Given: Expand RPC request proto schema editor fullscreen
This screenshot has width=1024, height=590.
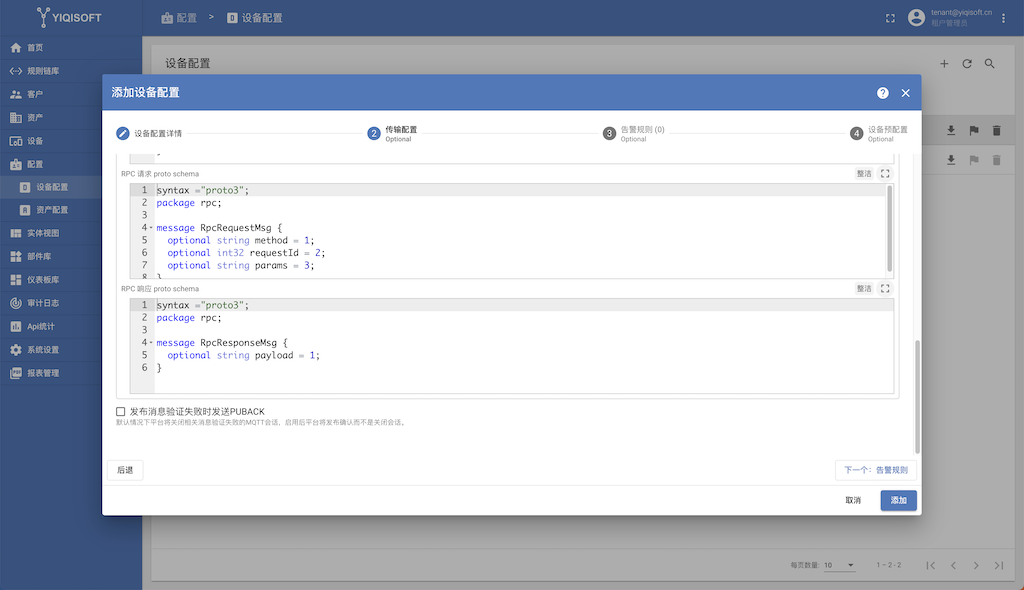Looking at the screenshot, I should 885,174.
